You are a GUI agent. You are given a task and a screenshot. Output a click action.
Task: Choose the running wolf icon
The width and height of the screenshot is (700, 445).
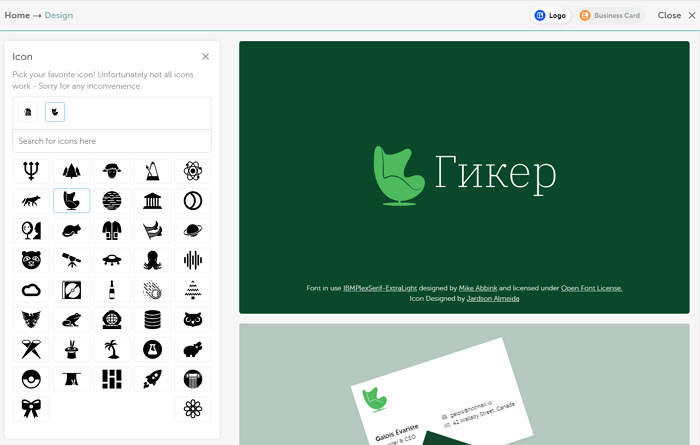[31, 201]
